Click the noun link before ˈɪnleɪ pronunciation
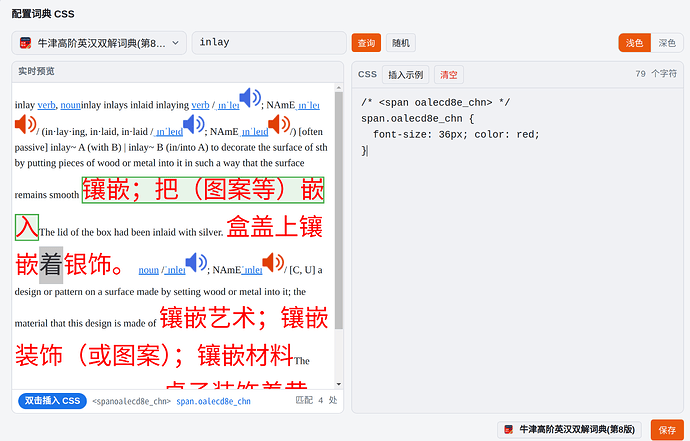The height and width of the screenshot is (441, 690). (149, 270)
